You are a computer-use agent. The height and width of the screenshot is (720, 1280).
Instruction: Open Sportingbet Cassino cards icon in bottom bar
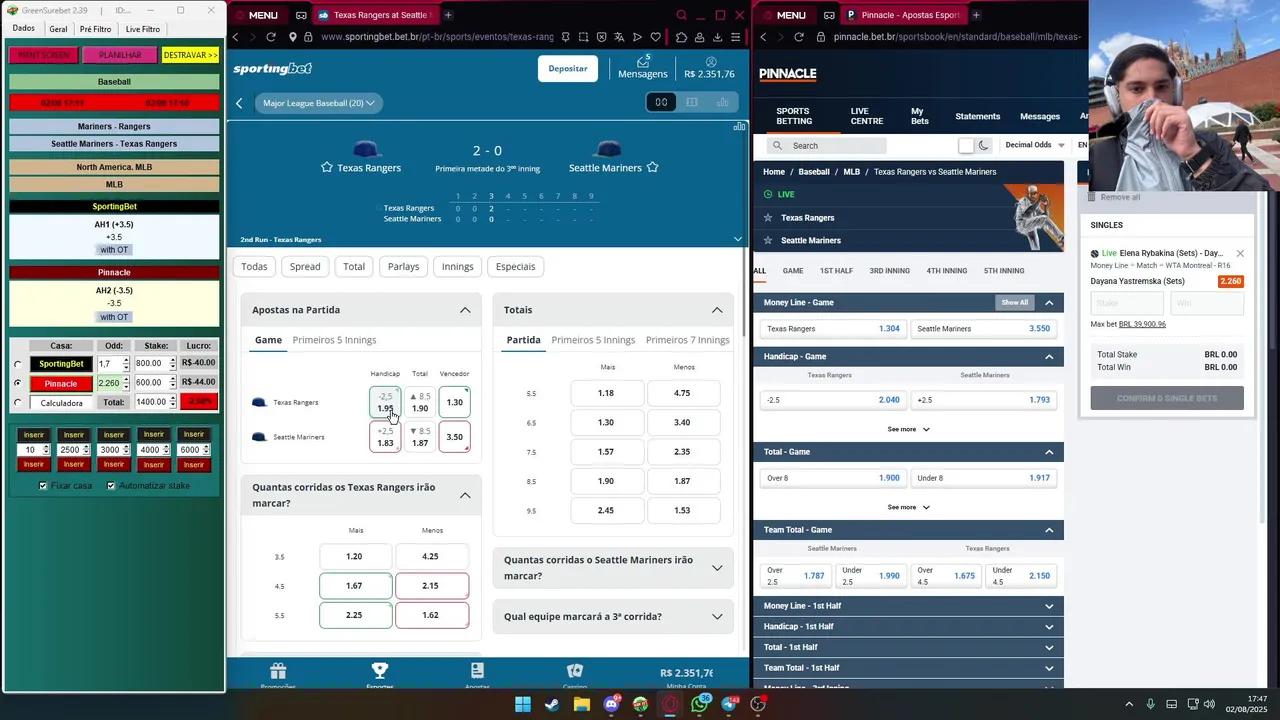pyautogui.click(x=574, y=671)
